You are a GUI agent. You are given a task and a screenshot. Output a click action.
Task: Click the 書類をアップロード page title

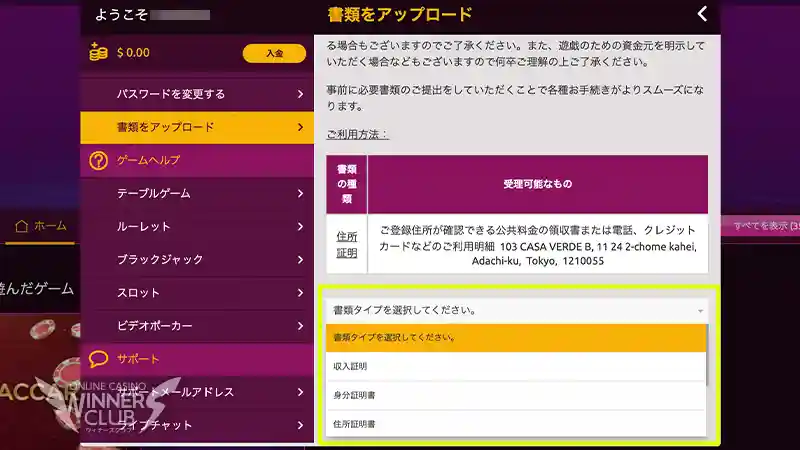coord(400,14)
